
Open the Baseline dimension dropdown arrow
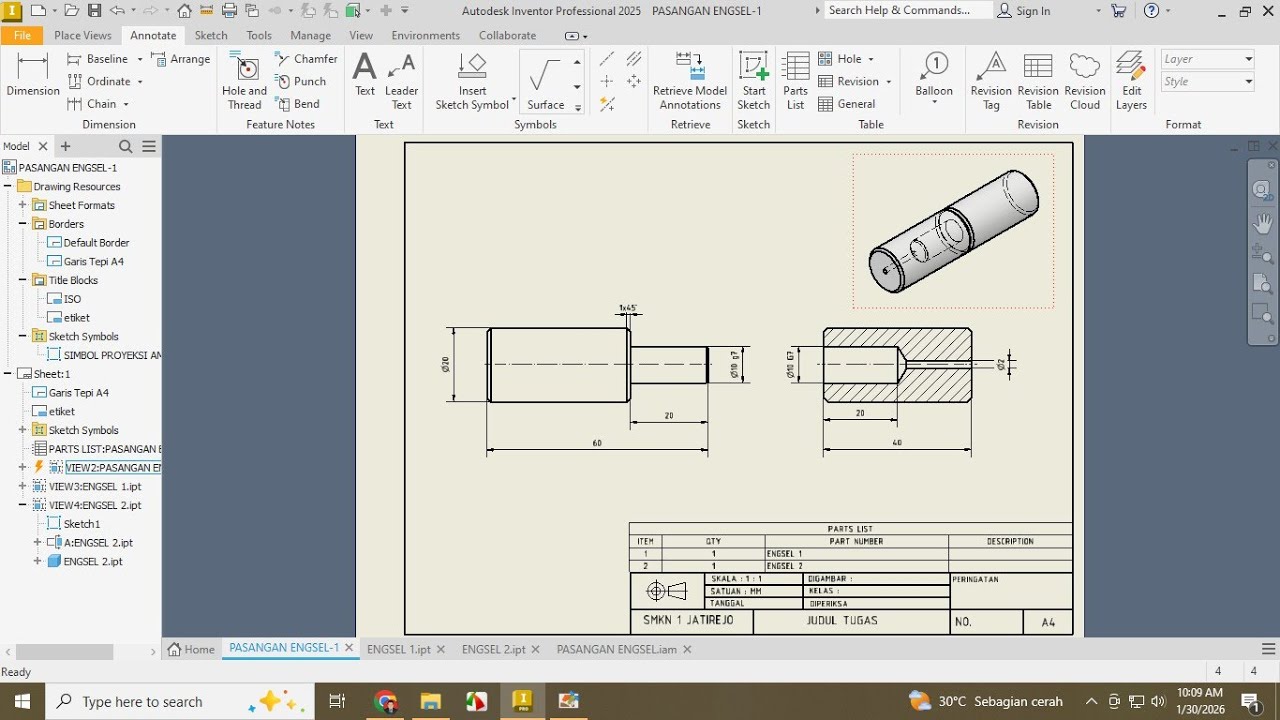click(x=138, y=59)
